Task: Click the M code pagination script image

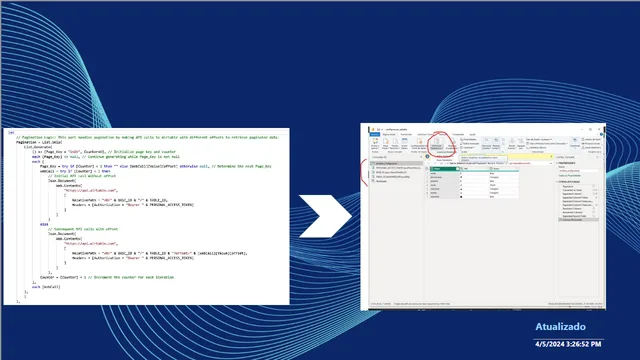Action: 146,216
